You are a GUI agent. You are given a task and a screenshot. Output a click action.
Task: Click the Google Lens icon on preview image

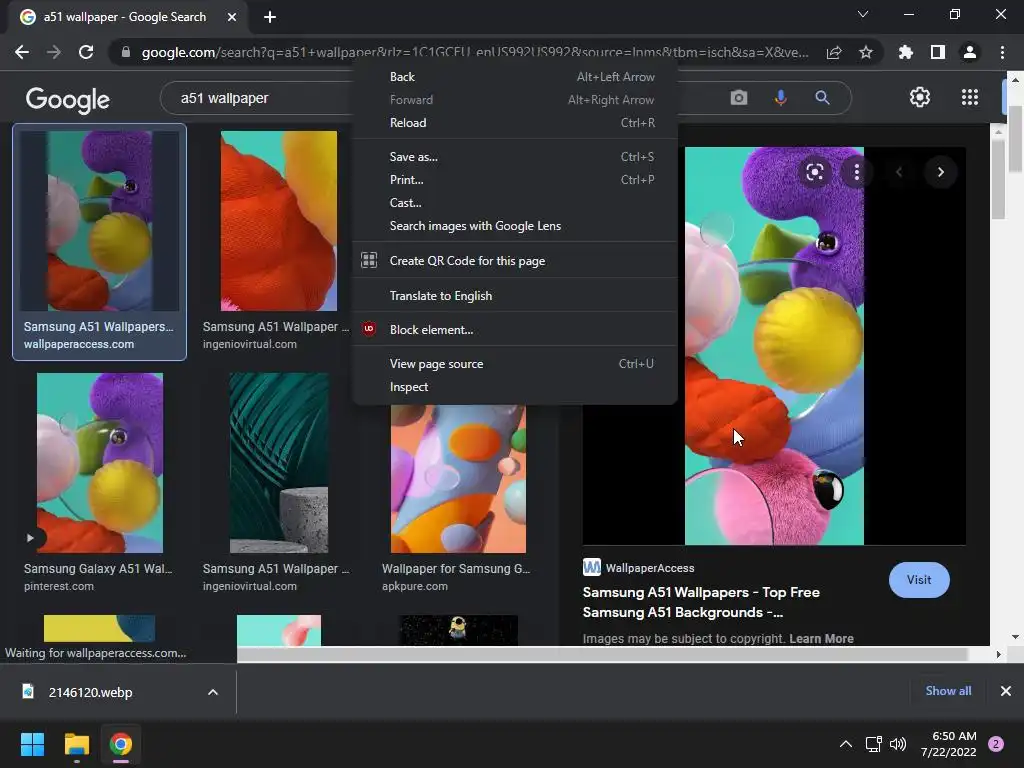pos(814,172)
